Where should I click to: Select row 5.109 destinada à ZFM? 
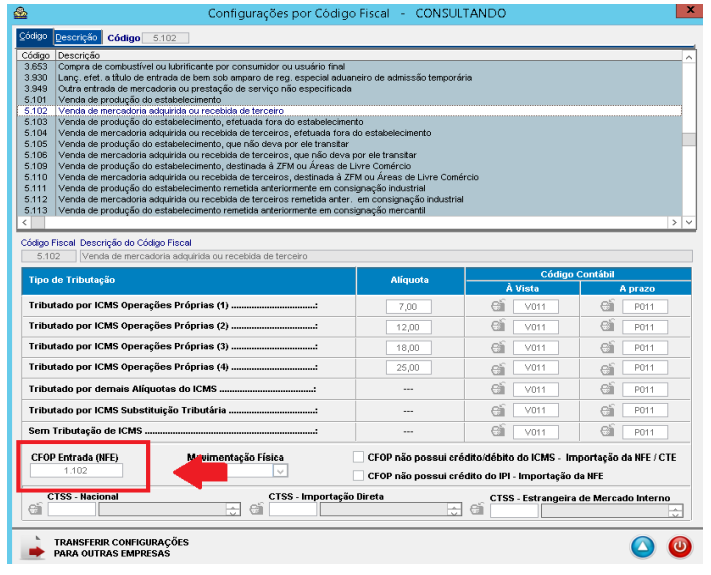coord(350,166)
